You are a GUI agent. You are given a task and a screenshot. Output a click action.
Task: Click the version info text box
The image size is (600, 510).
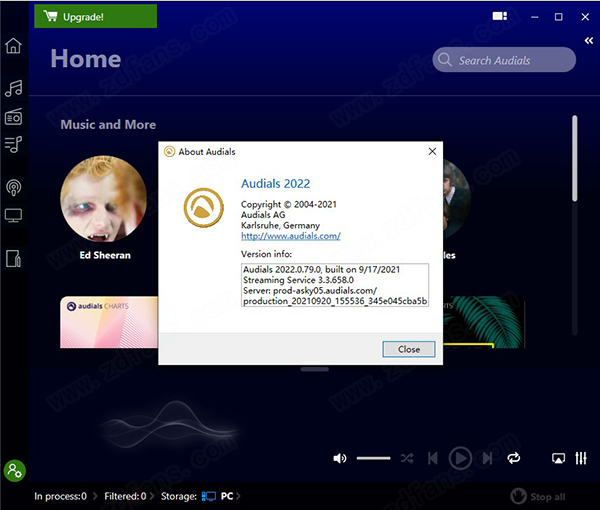point(335,285)
